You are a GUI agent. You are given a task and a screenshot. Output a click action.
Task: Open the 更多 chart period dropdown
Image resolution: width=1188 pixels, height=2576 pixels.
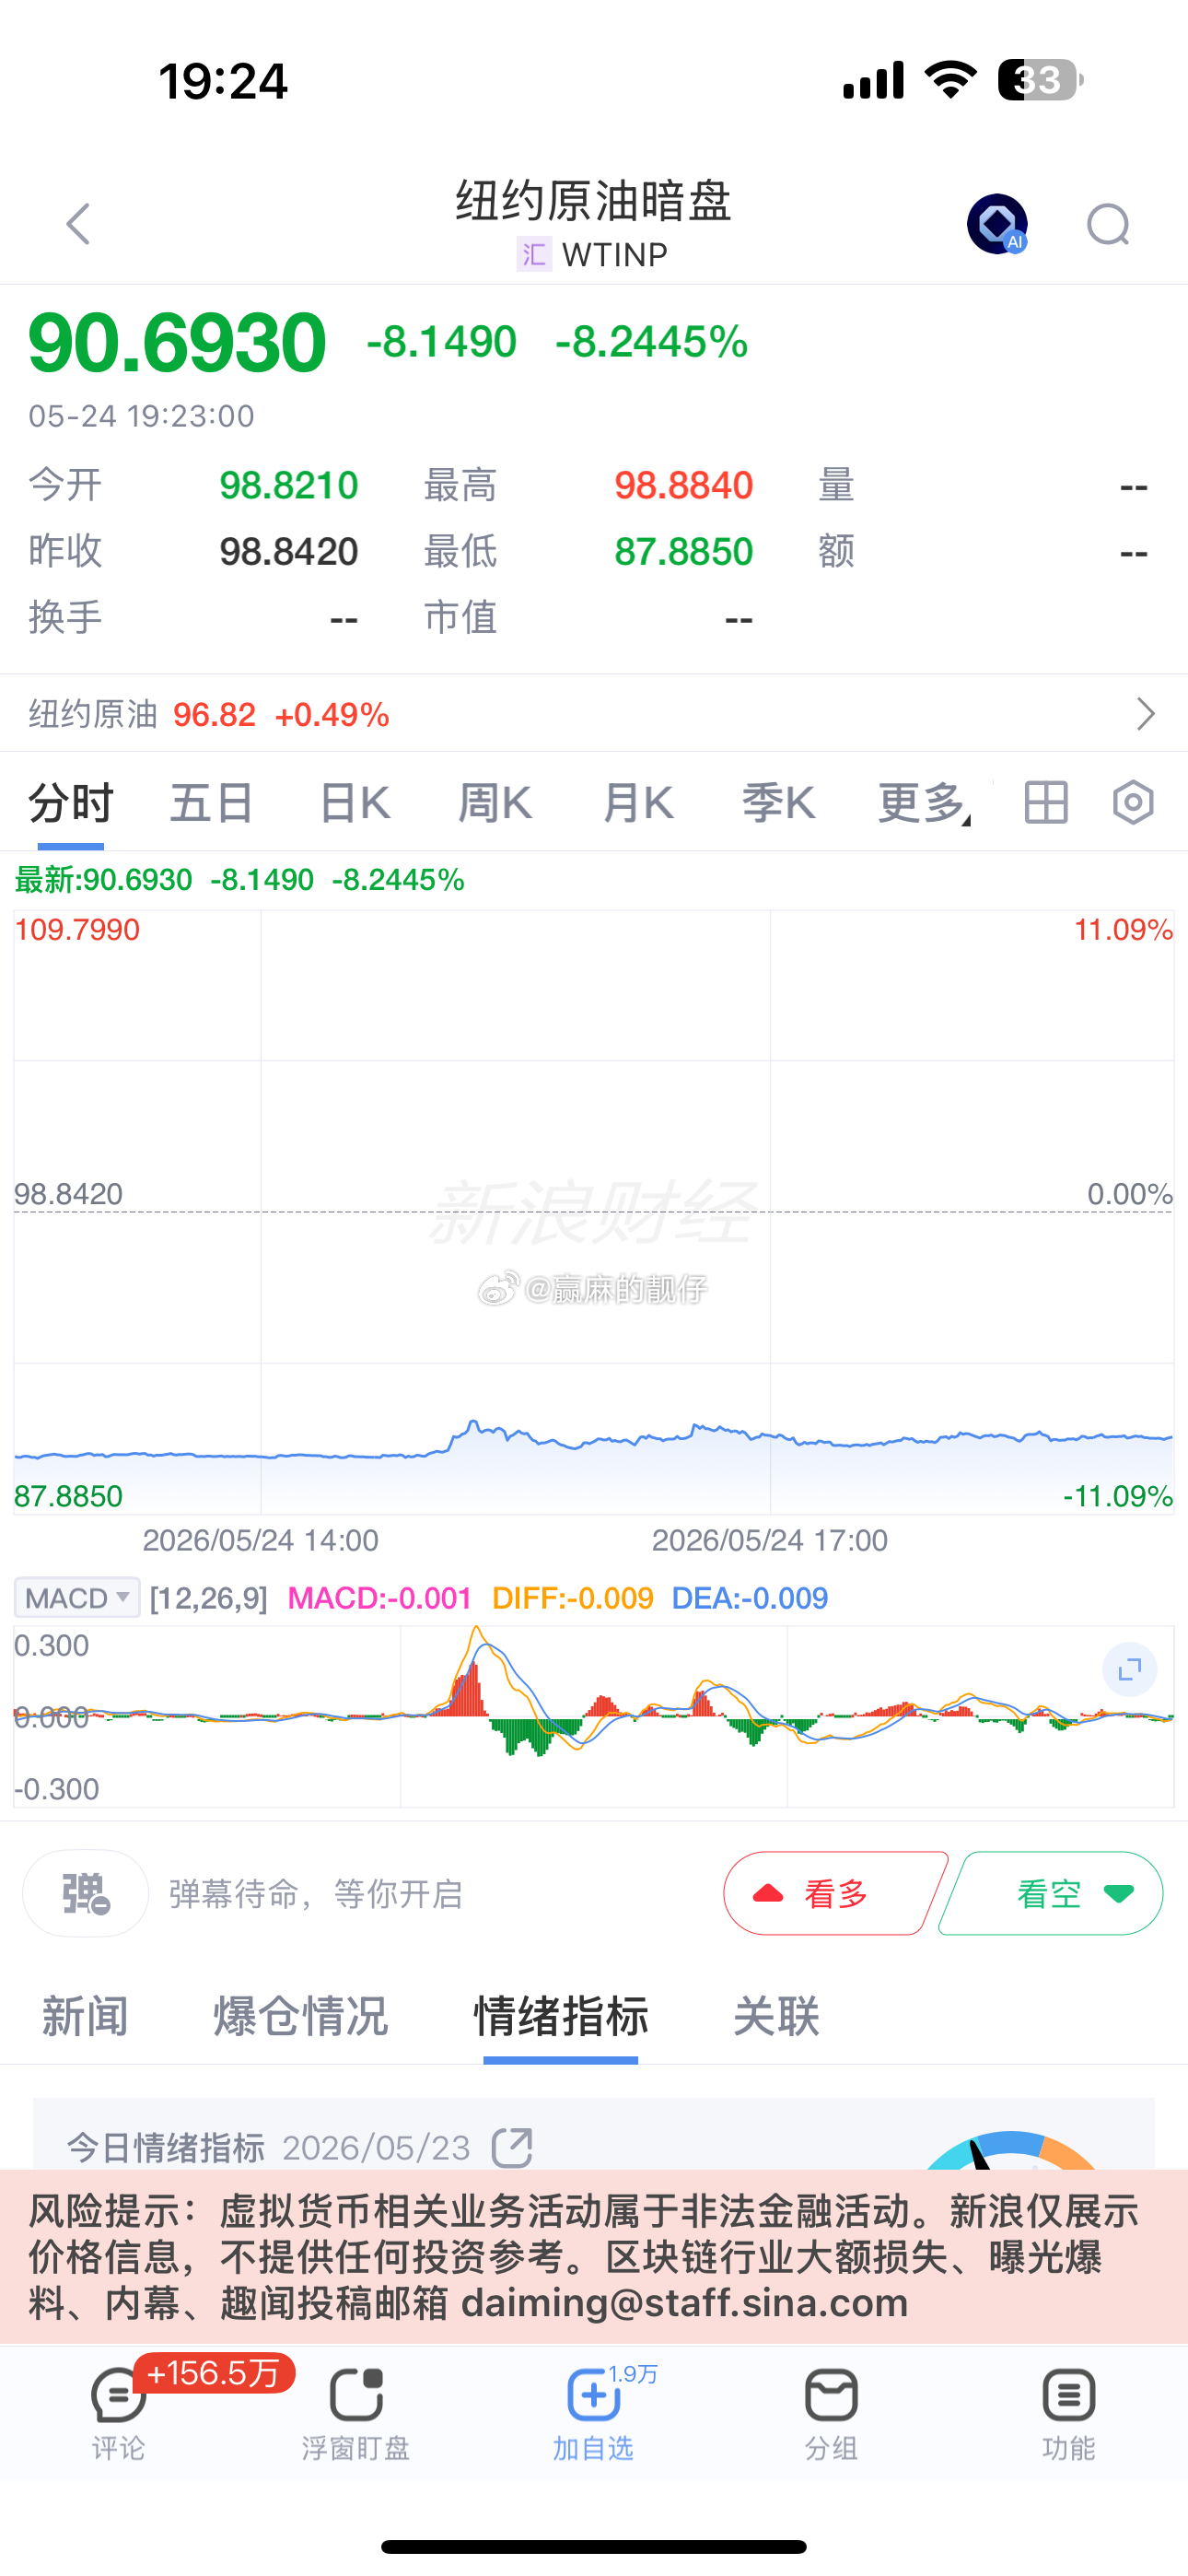(x=924, y=803)
